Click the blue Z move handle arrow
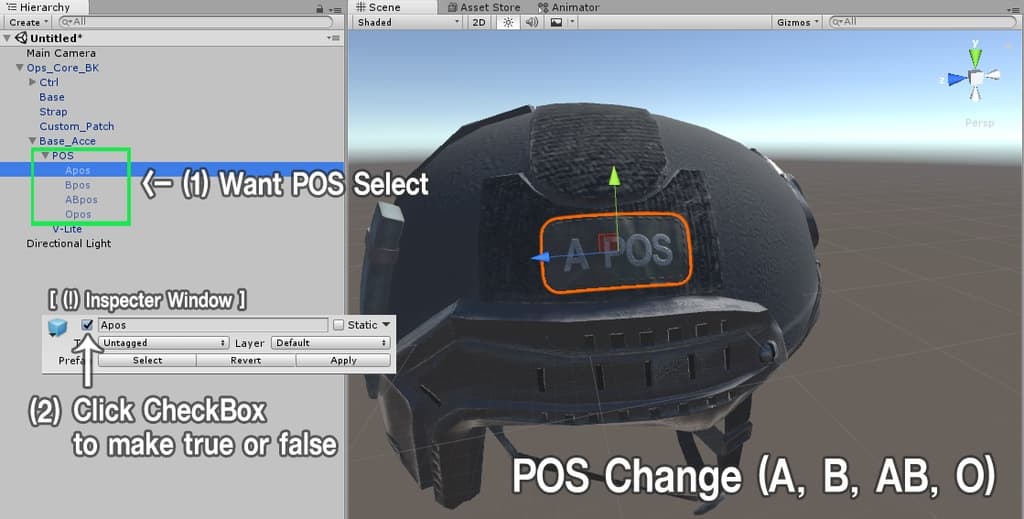1024x519 pixels. (x=539, y=258)
